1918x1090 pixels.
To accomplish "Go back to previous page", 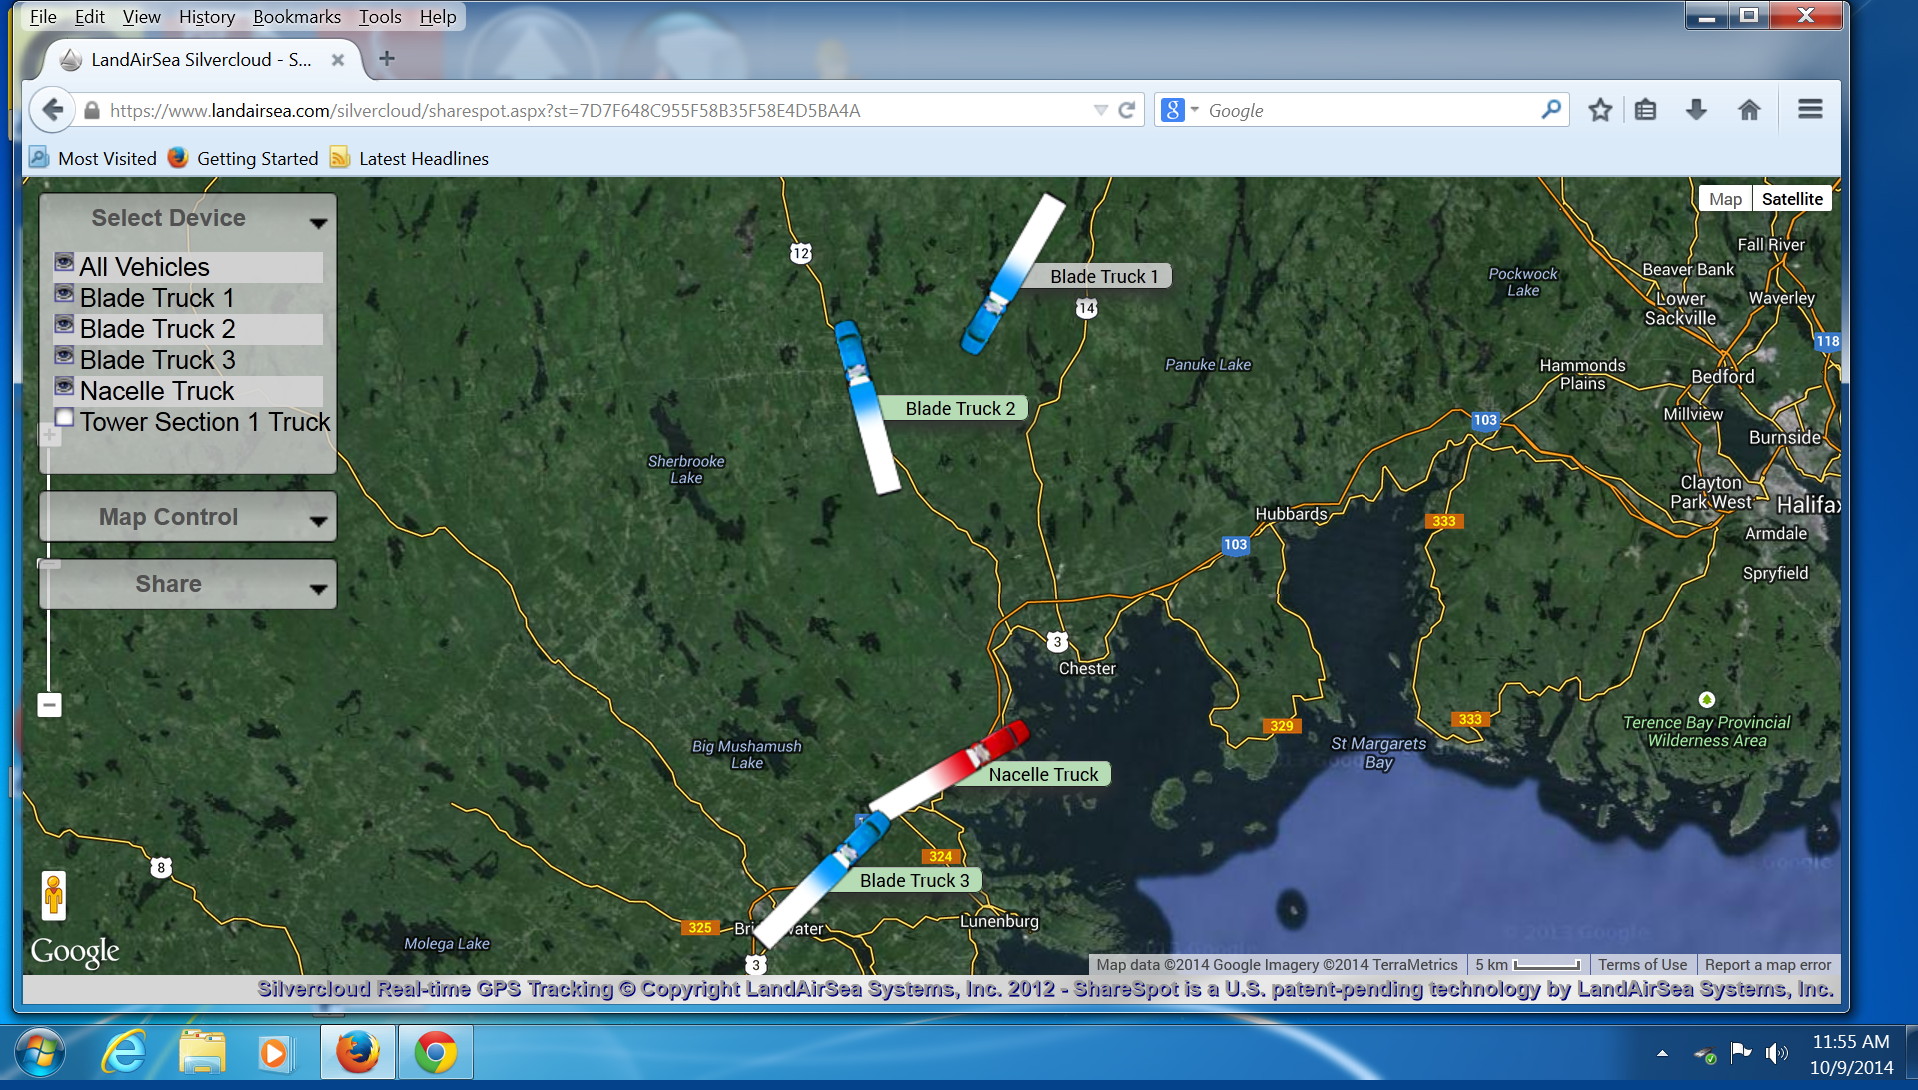I will pyautogui.click(x=53, y=110).
